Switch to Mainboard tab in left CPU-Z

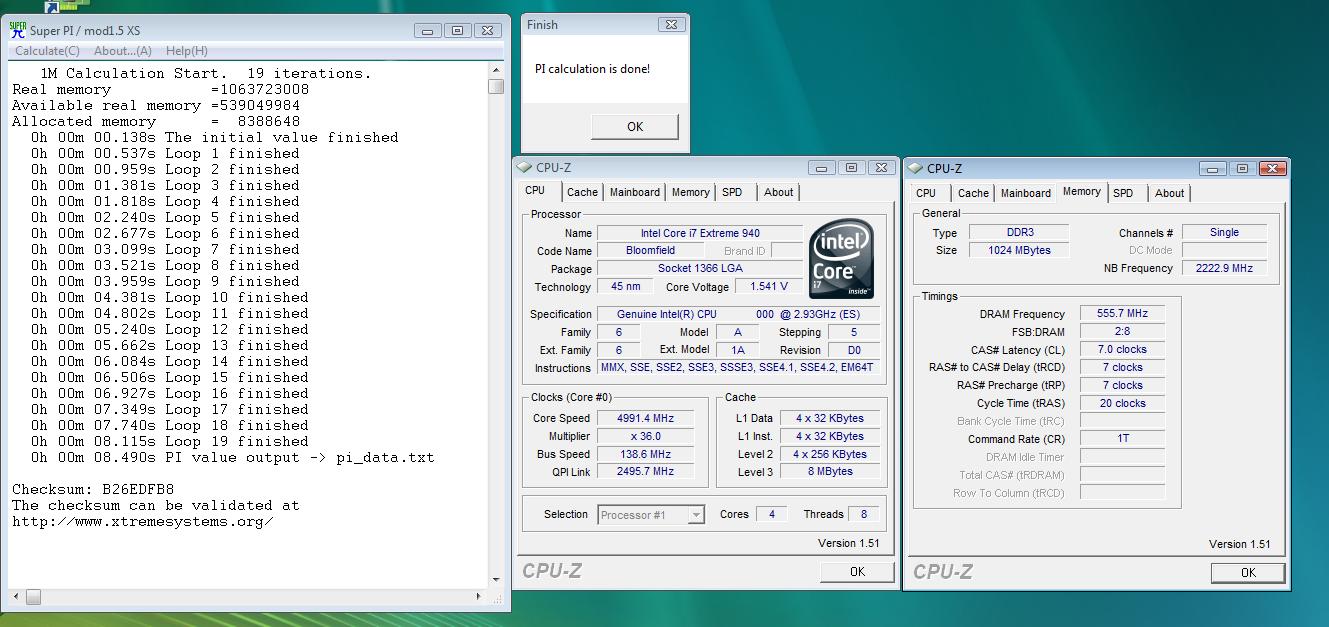point(635,192)
